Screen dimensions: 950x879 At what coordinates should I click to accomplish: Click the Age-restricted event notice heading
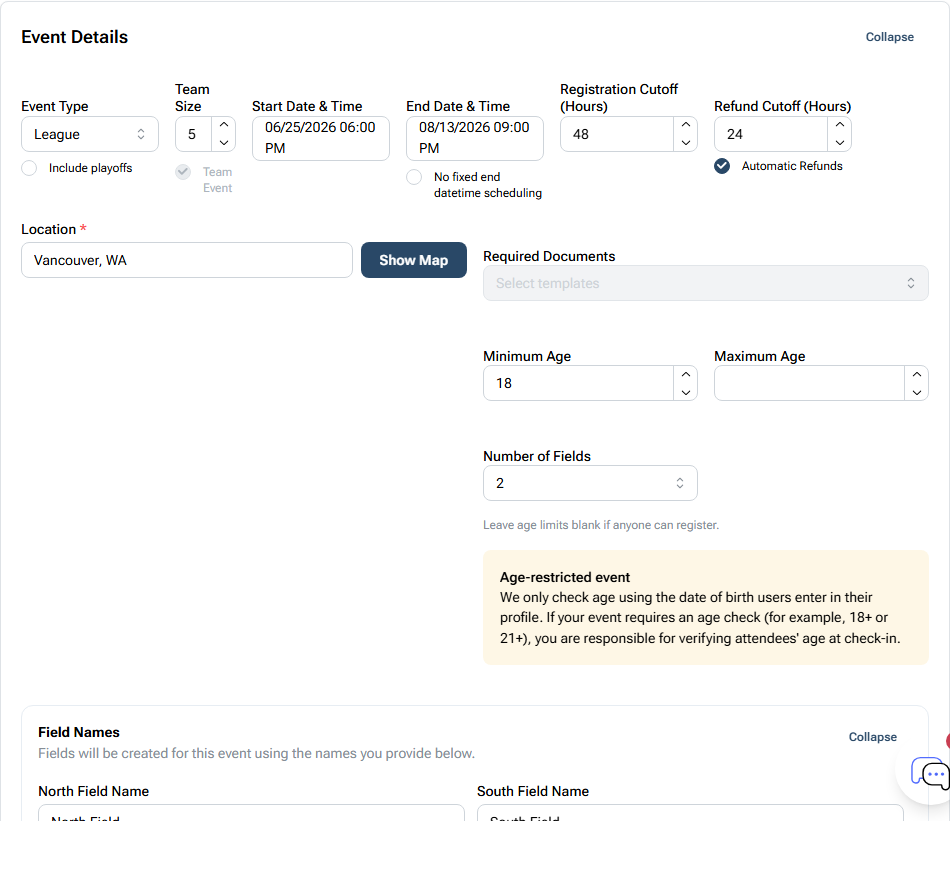point(565,577)
